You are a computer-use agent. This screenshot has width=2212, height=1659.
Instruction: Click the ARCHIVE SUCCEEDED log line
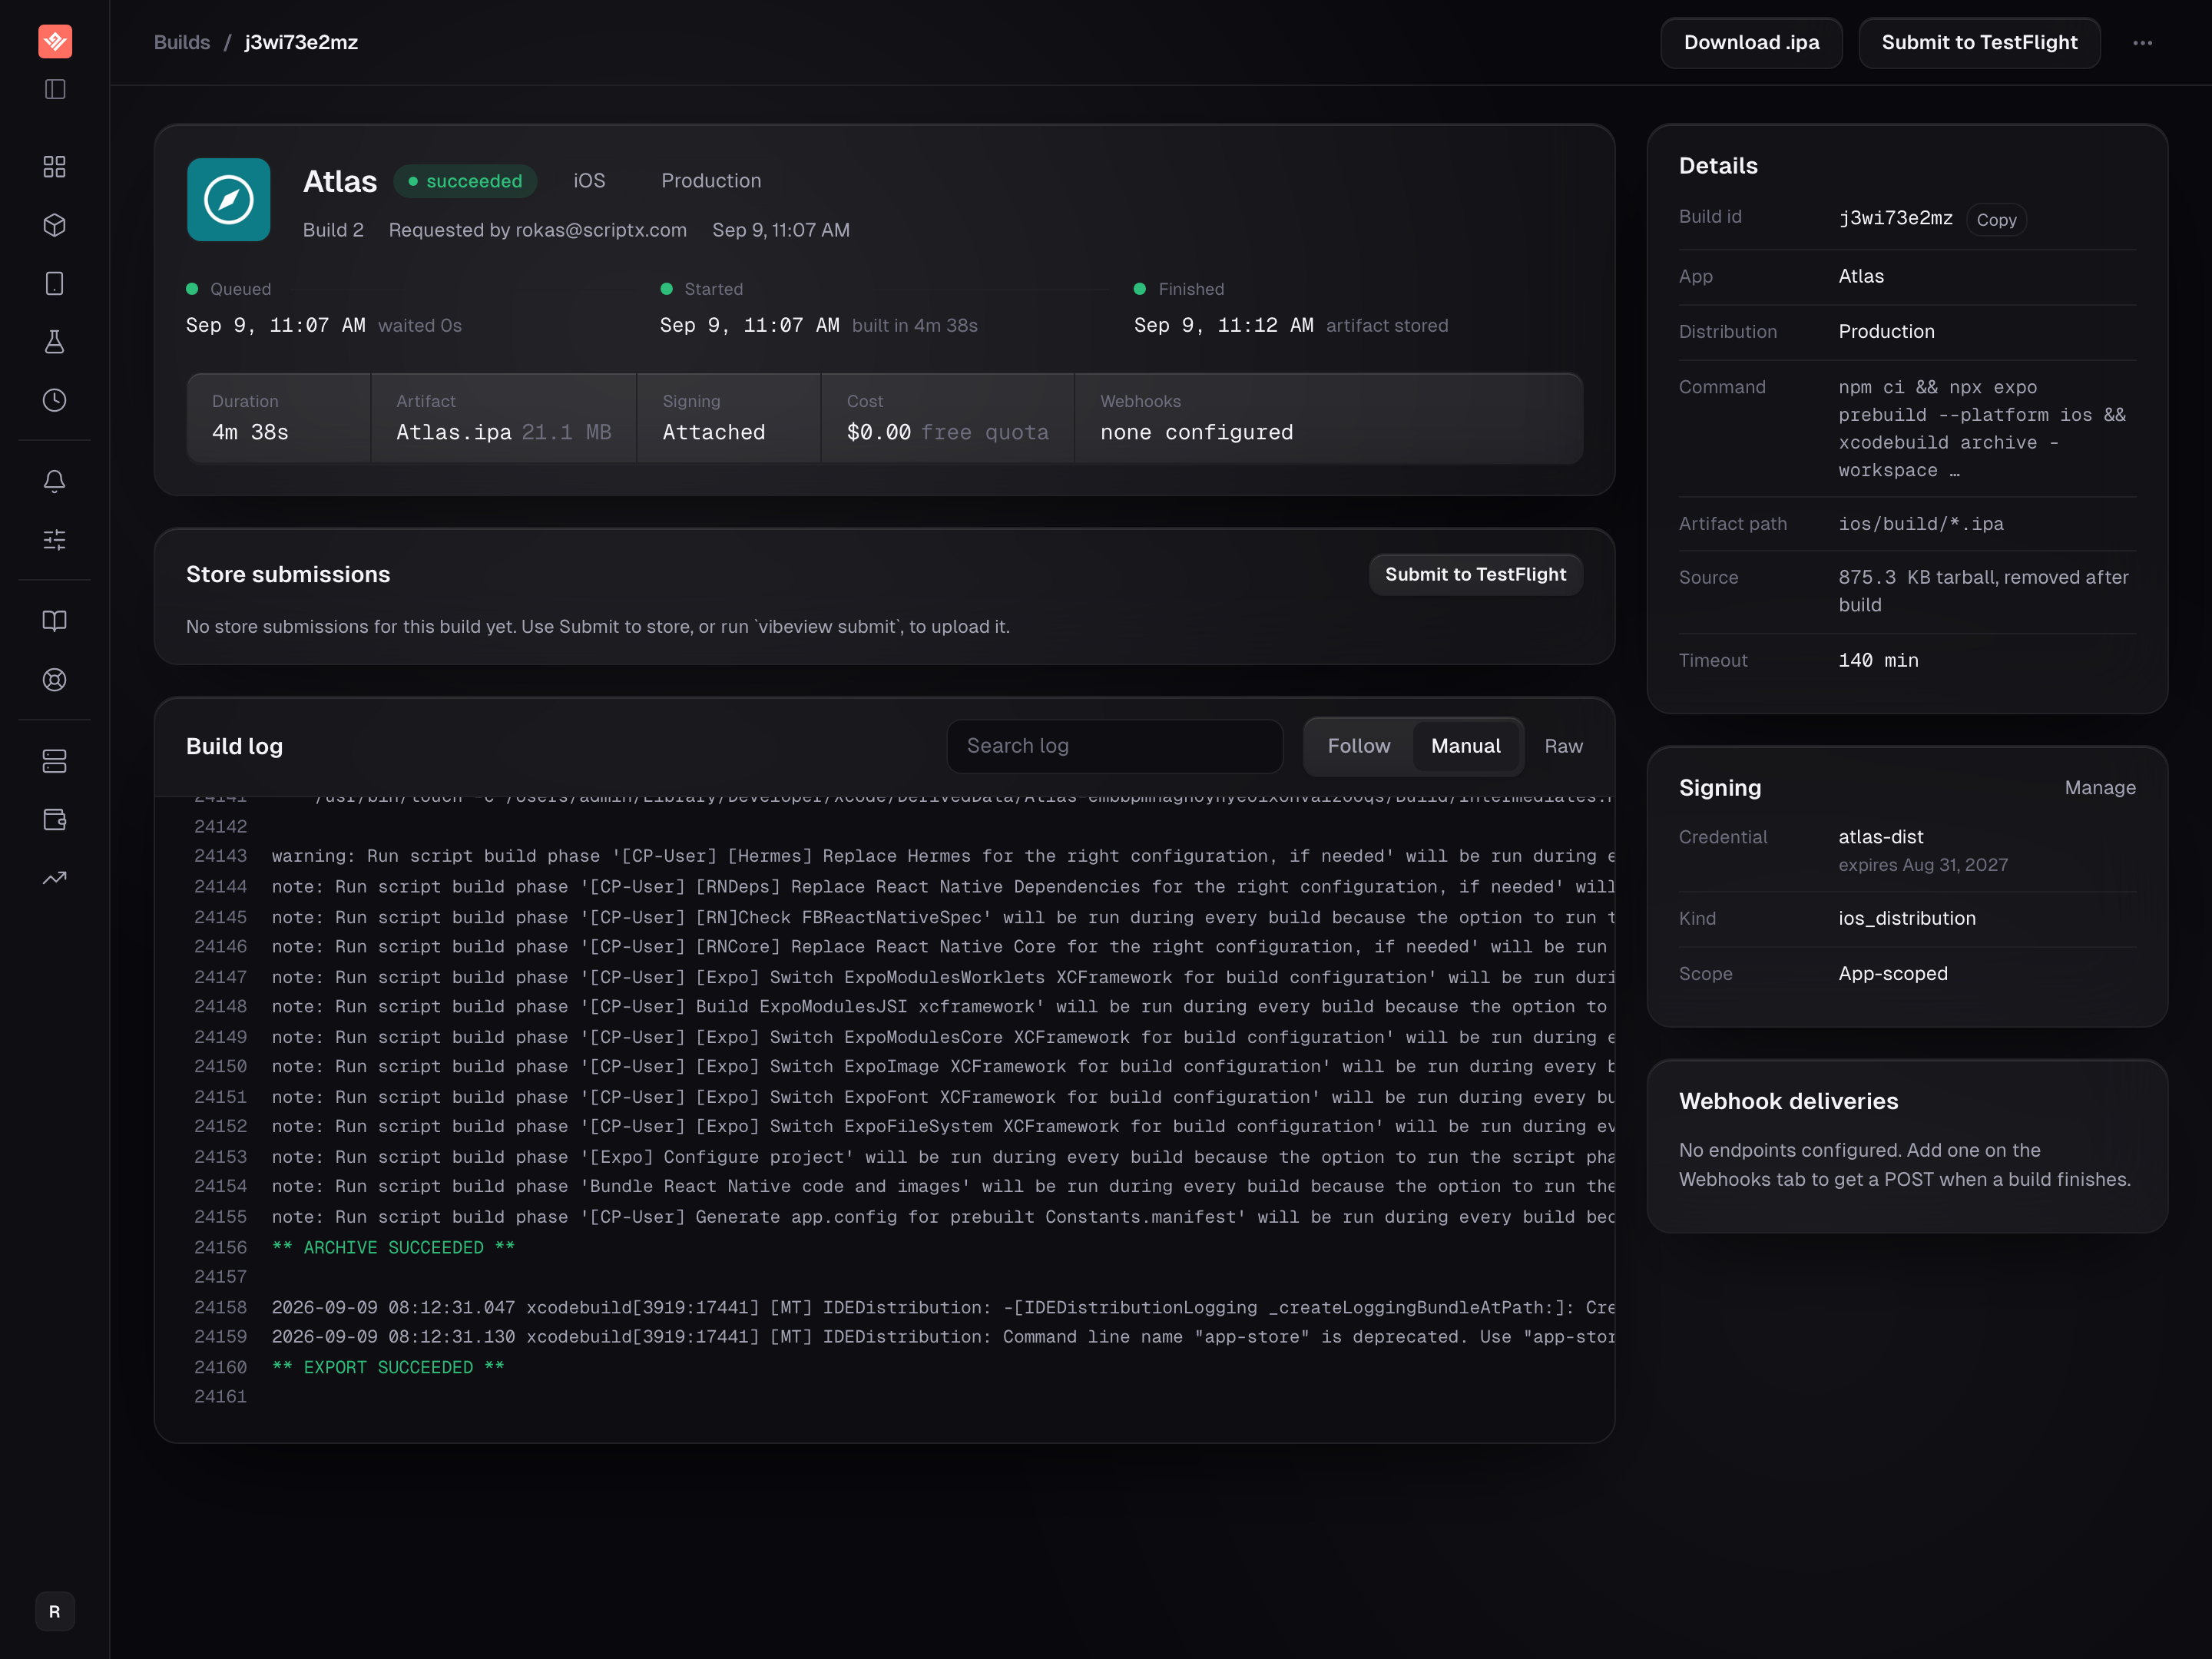[x=393, y=1247]
